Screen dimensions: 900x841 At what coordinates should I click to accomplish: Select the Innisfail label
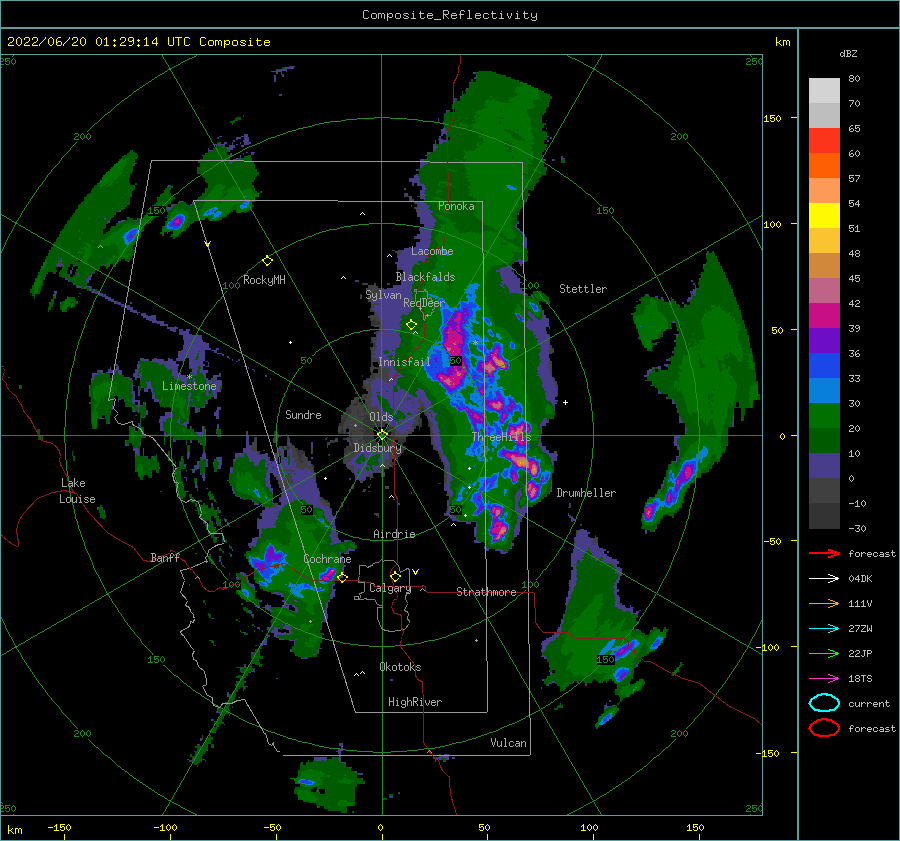(x=404, y=362)
